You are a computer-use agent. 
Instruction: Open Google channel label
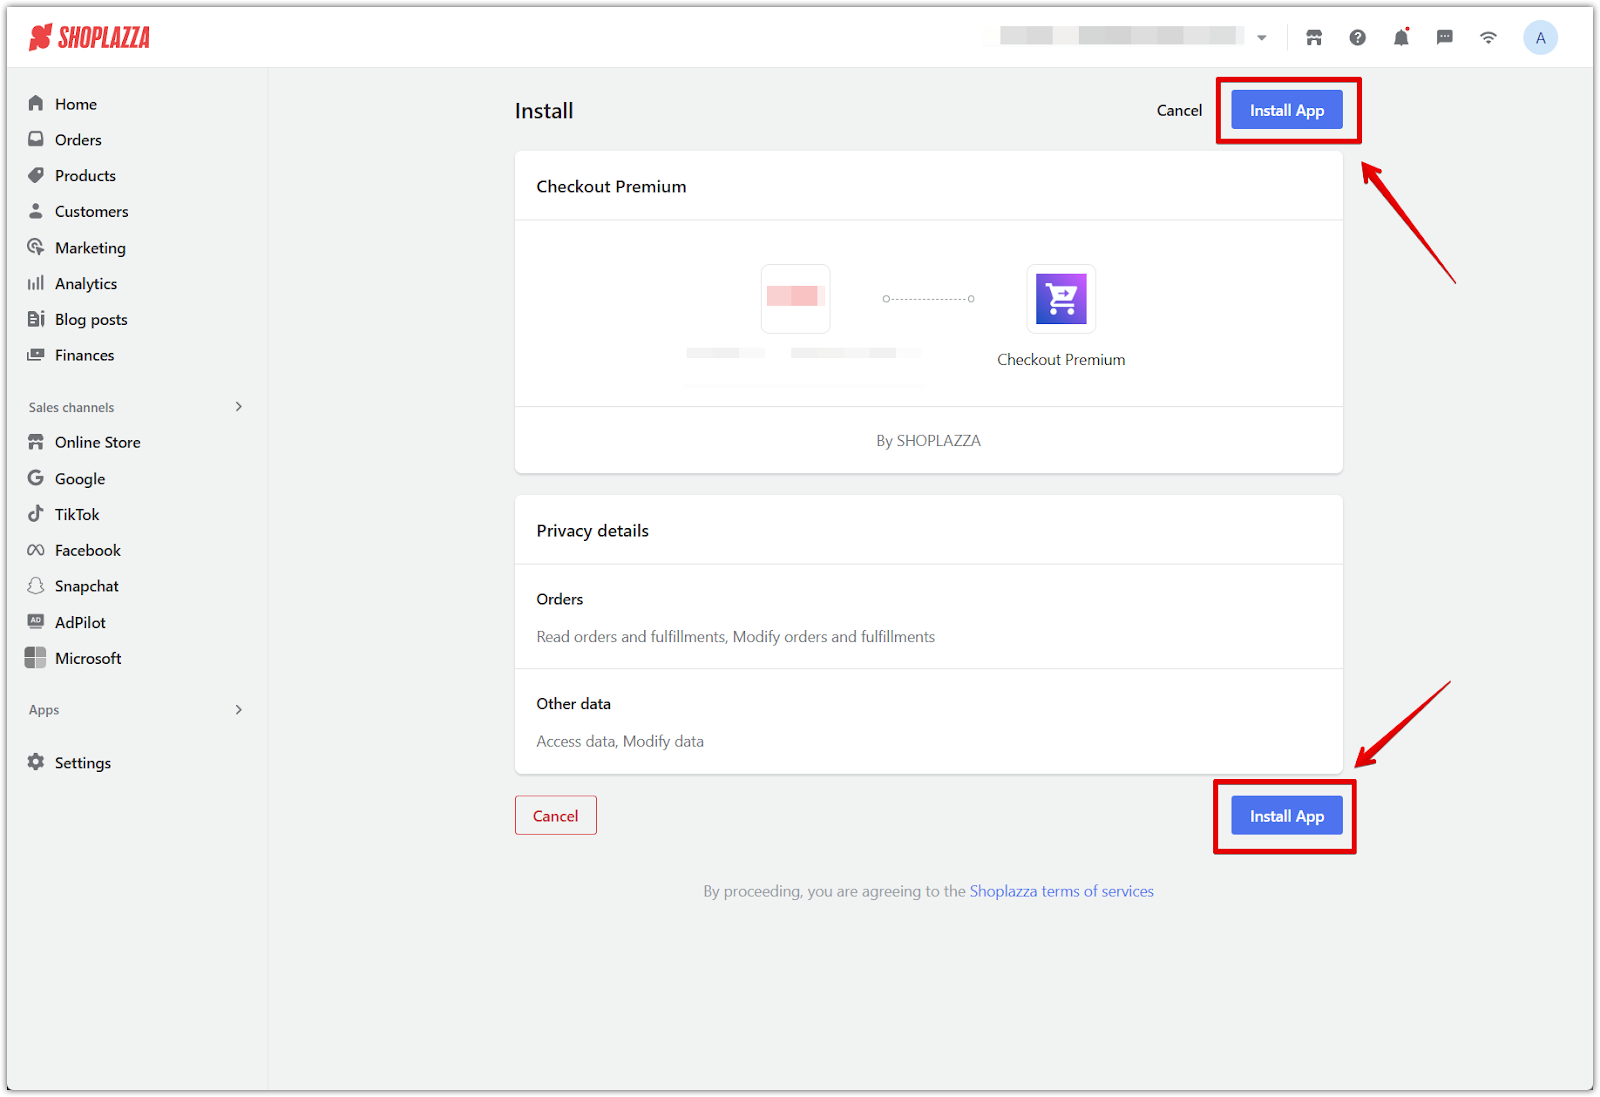pos(80,479)
